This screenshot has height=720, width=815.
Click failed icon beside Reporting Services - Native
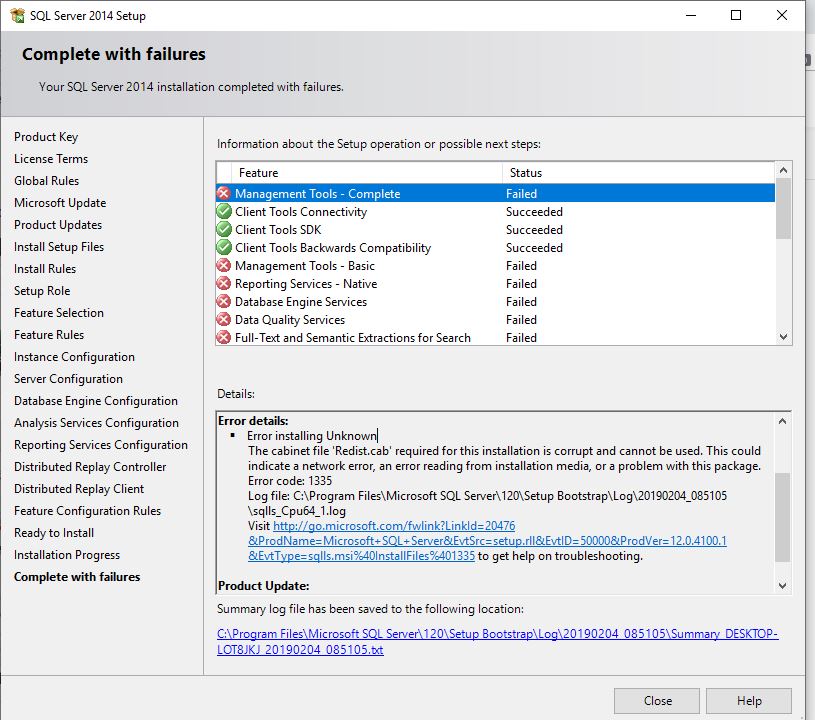coord(224,283)
